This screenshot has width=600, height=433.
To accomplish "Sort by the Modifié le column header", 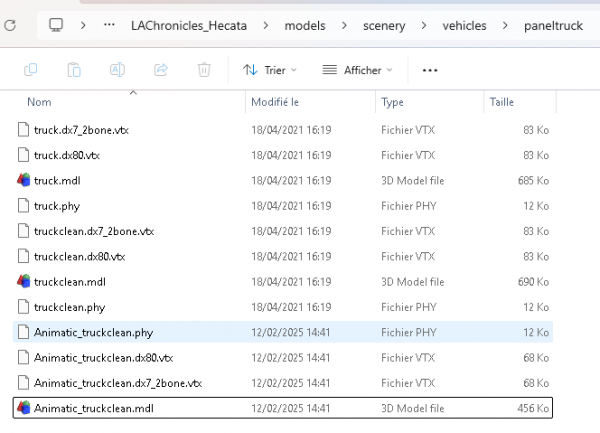I will pos(275,102).
